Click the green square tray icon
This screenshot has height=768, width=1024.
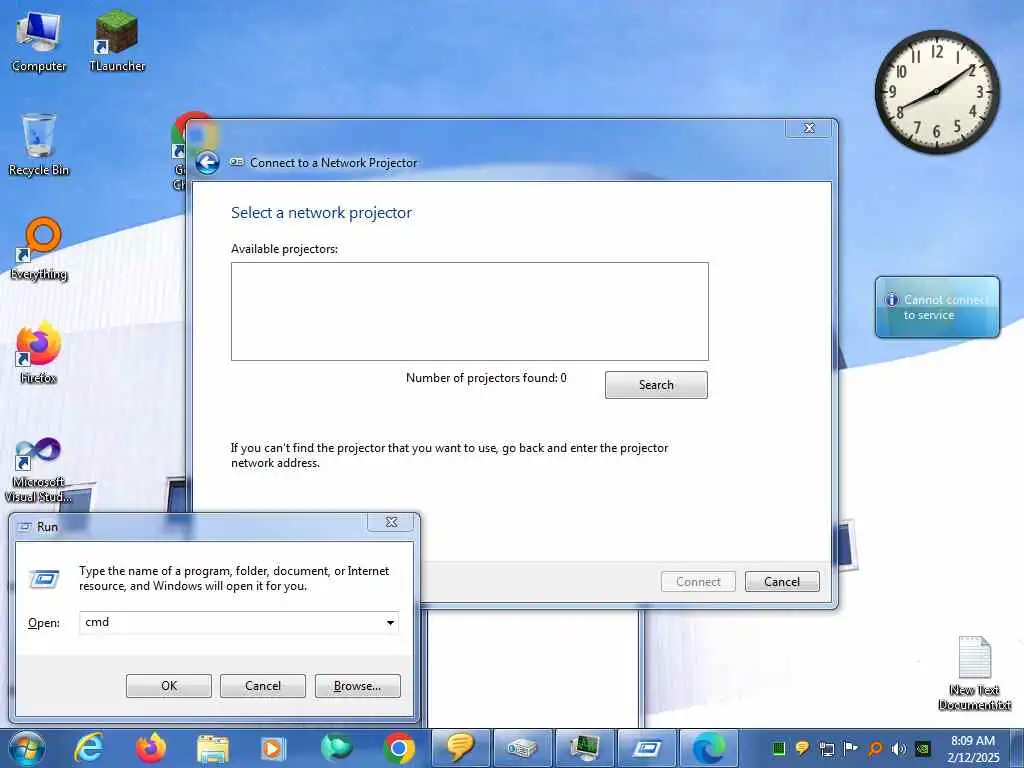coord(778,748)
